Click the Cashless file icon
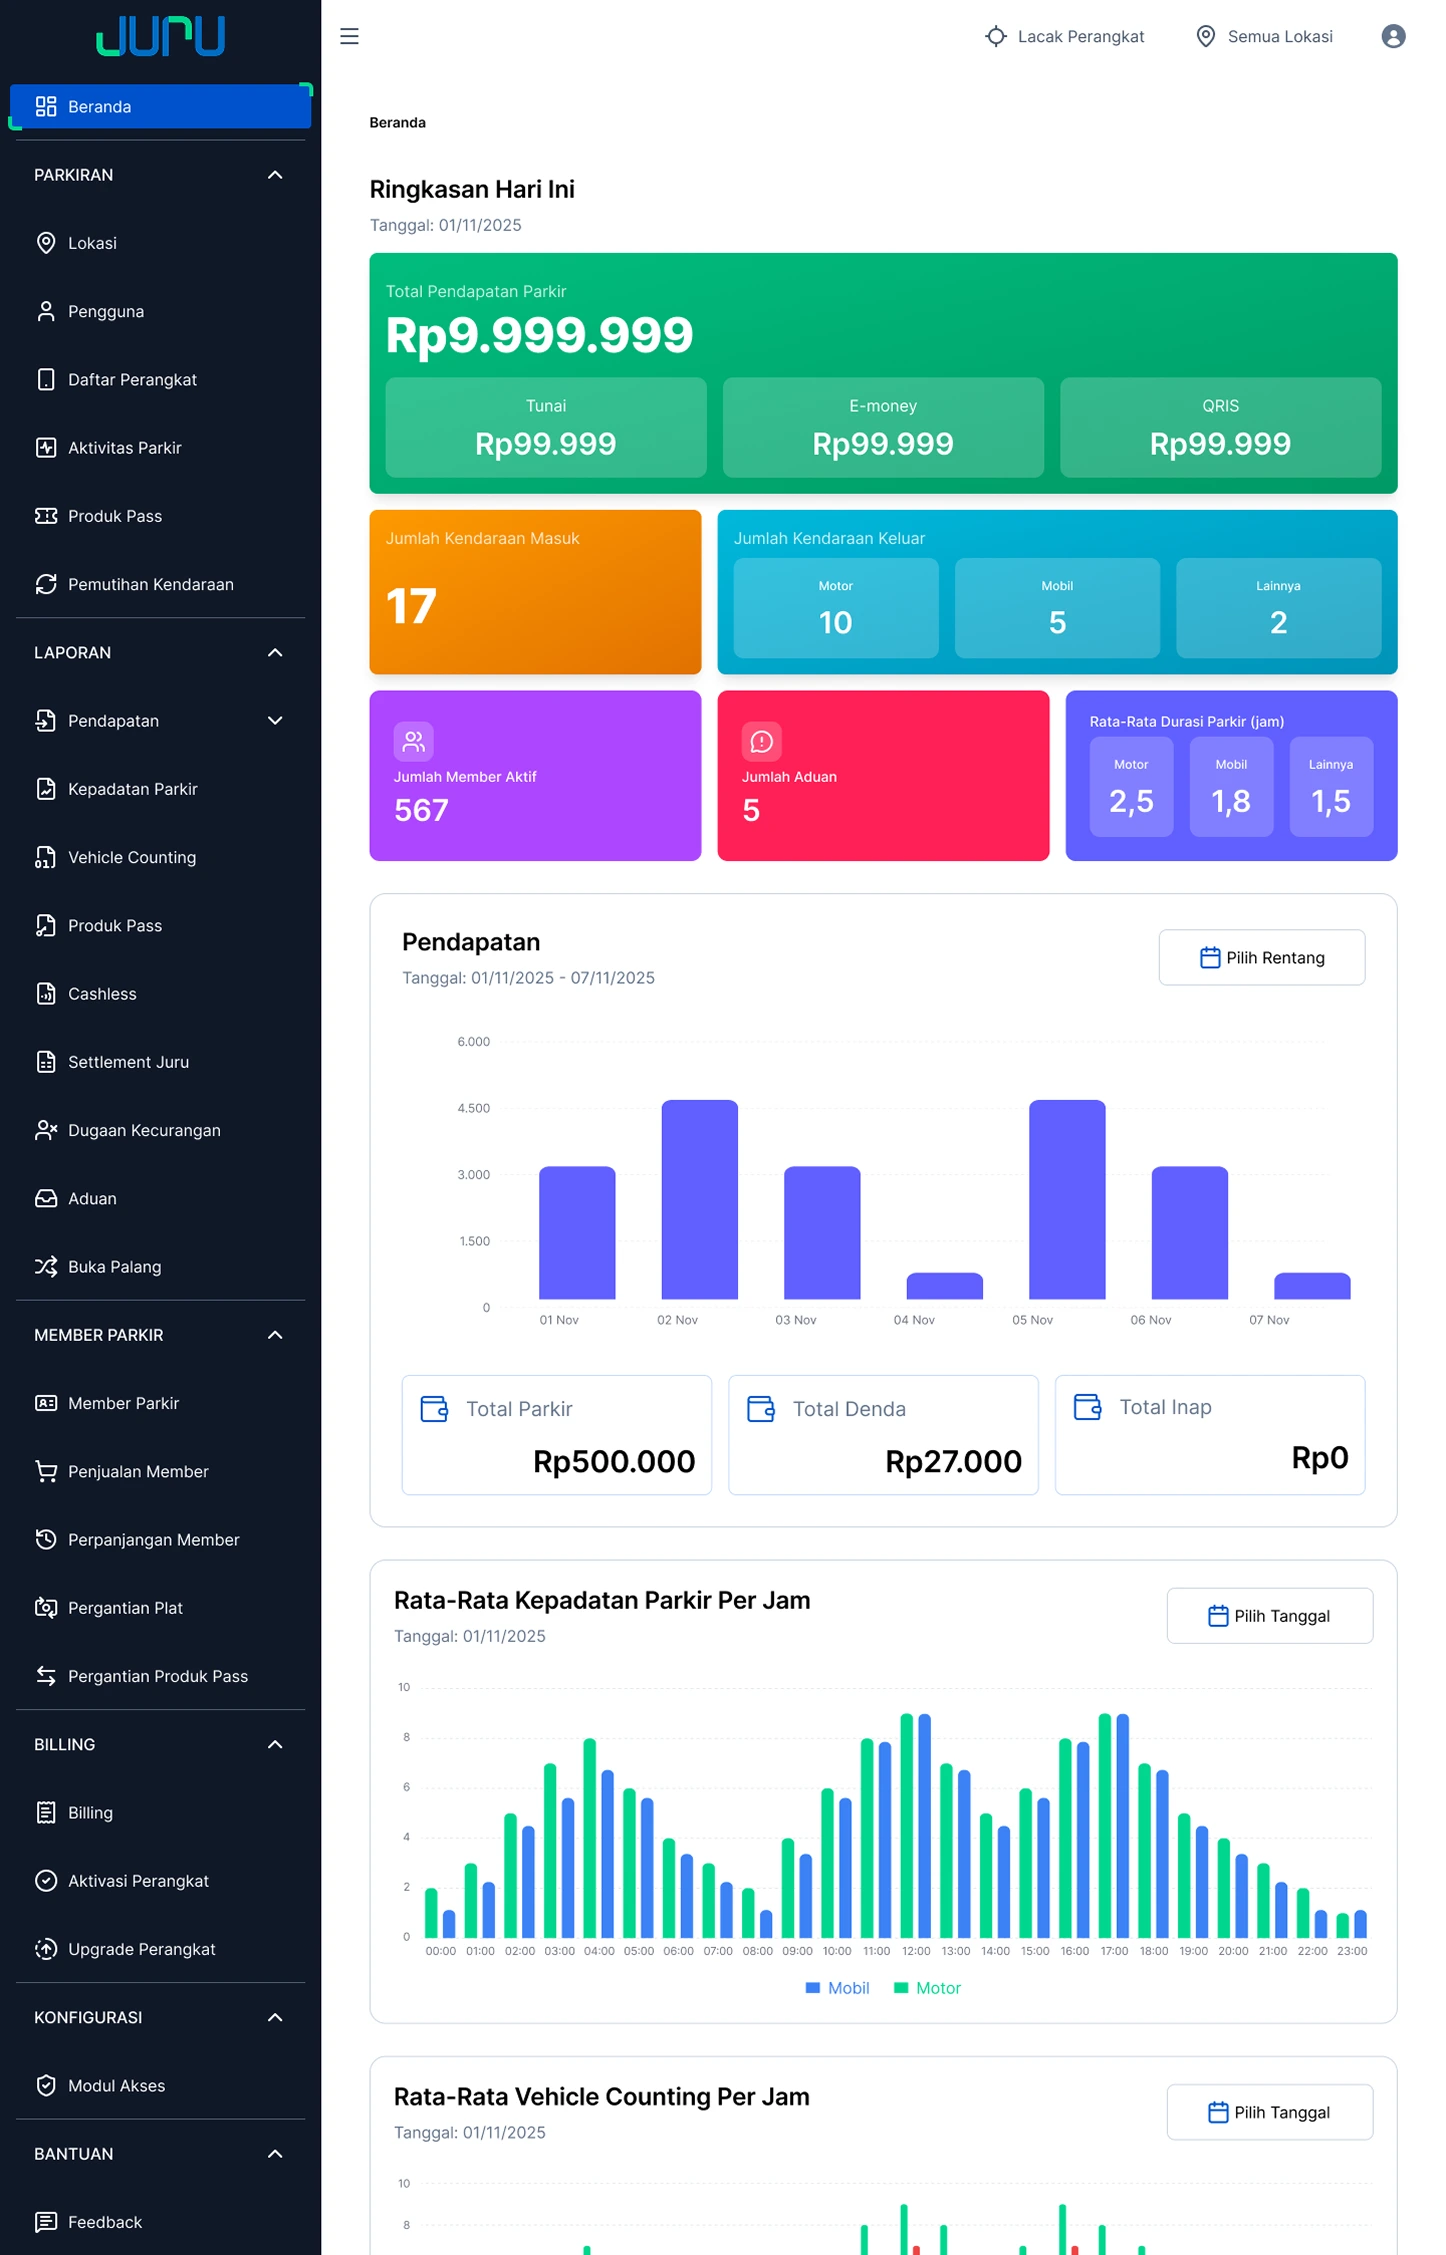This screenshot has width=1446, height=2255. pos(46,993)
